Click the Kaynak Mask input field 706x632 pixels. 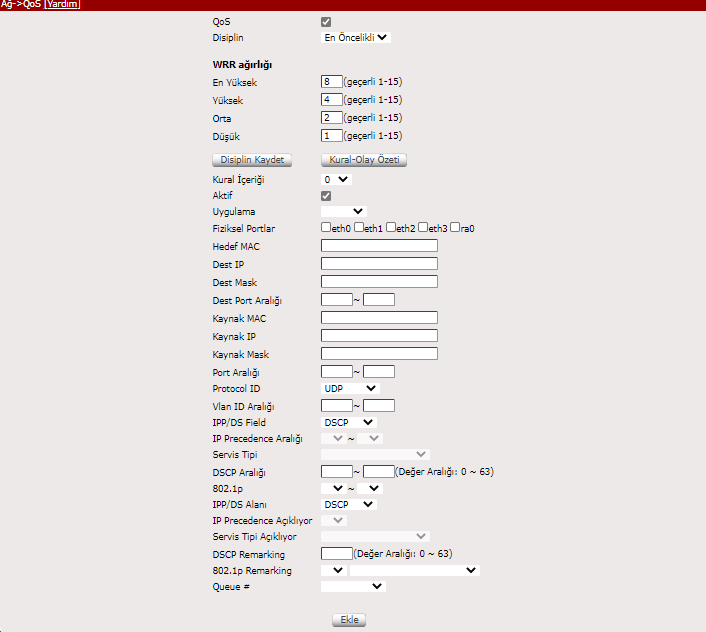379,353
